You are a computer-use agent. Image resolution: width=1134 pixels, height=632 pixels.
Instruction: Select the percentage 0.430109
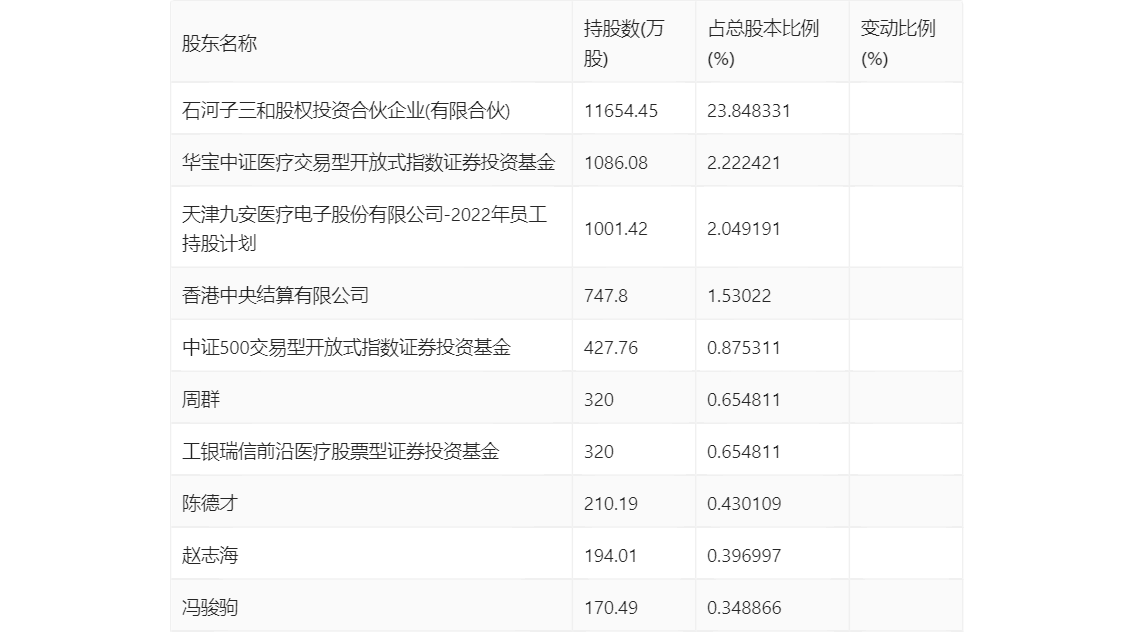coord(743,504)
